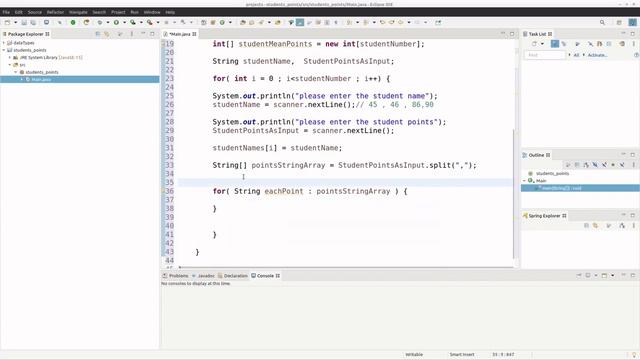Screen dimensions: 640x360
Task: Click the Pin Console icon
Action: [x=579, y=276]
